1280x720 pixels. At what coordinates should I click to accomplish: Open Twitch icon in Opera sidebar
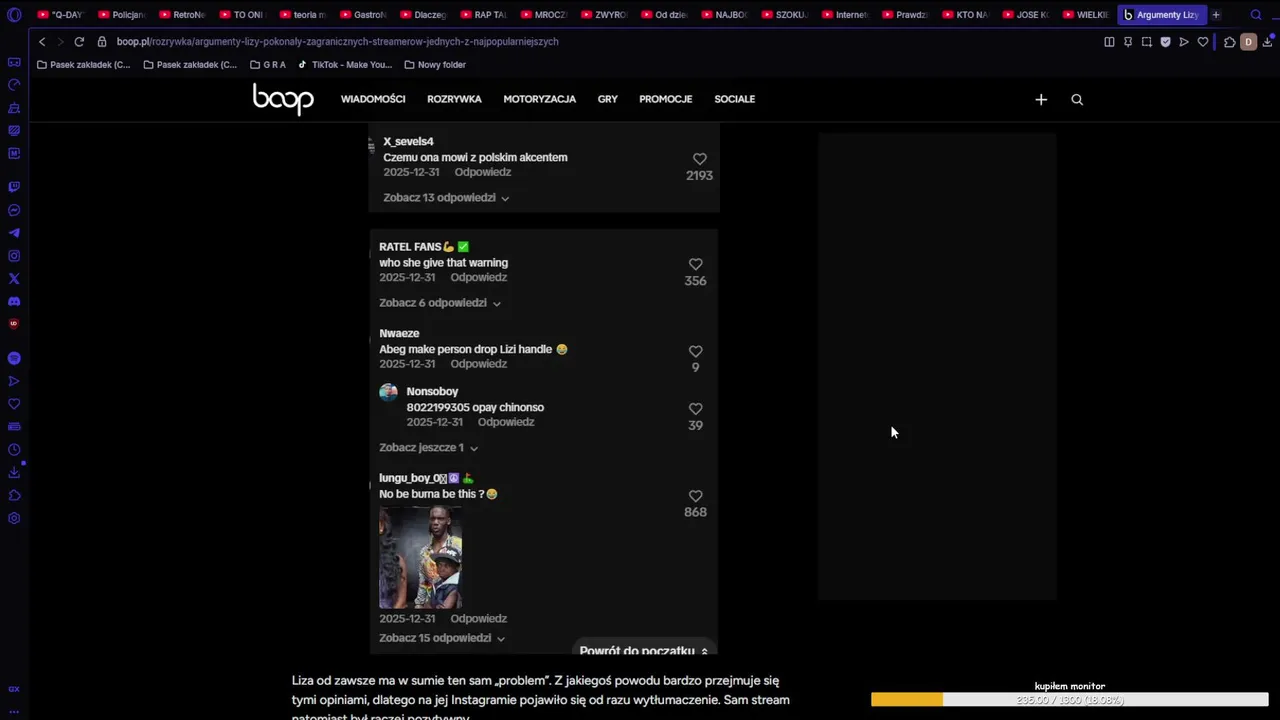tap(14, 187)
